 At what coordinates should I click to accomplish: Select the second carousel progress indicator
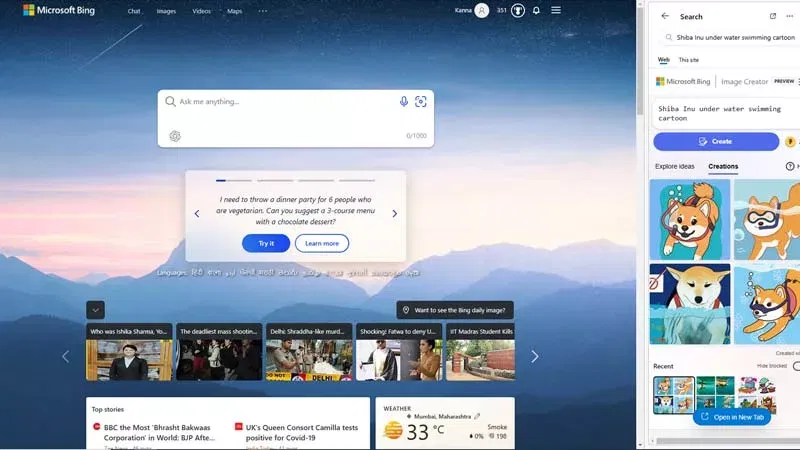tap(275, 180)
